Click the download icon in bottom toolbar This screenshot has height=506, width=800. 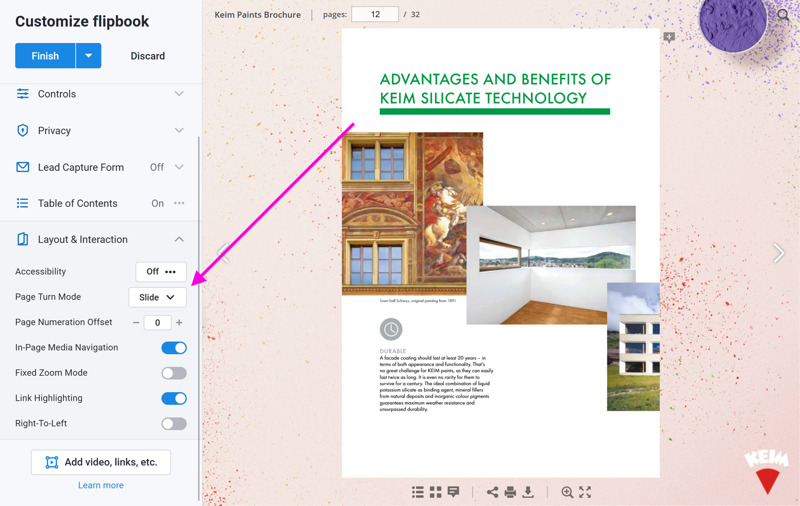pyautogui.click(x=528, y=492)
